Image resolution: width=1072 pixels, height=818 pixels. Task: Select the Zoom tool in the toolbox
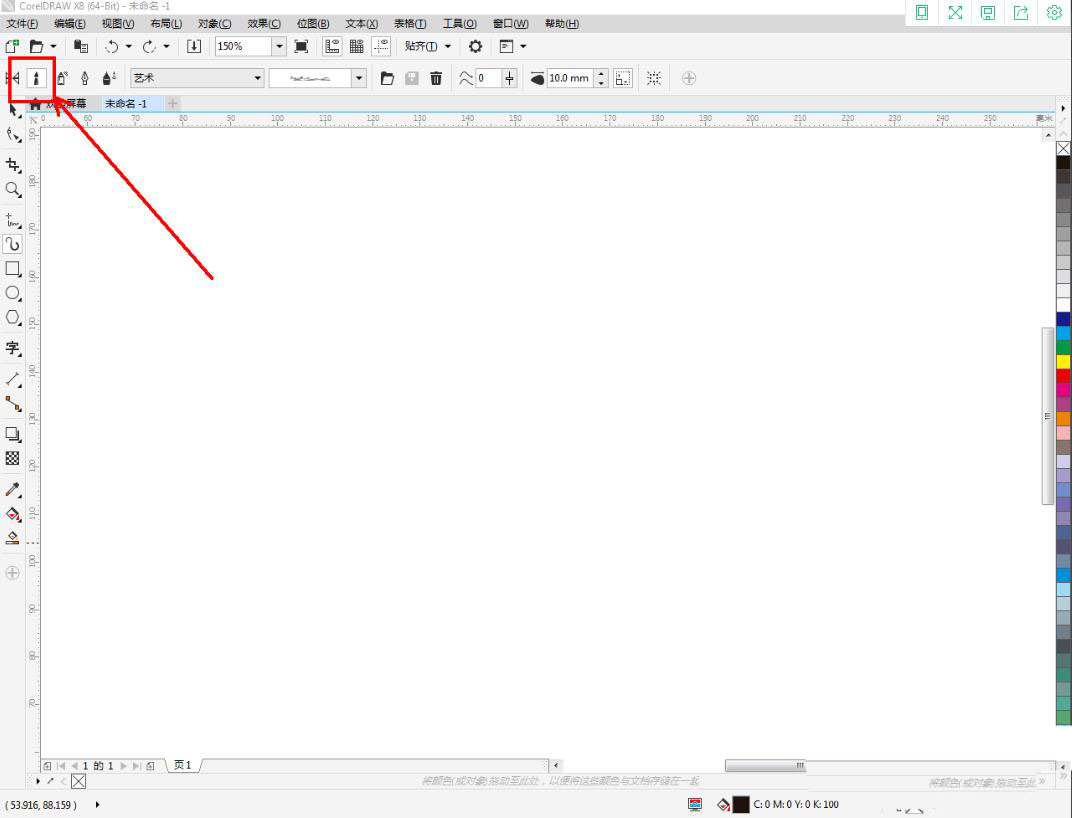click(13, 190)
